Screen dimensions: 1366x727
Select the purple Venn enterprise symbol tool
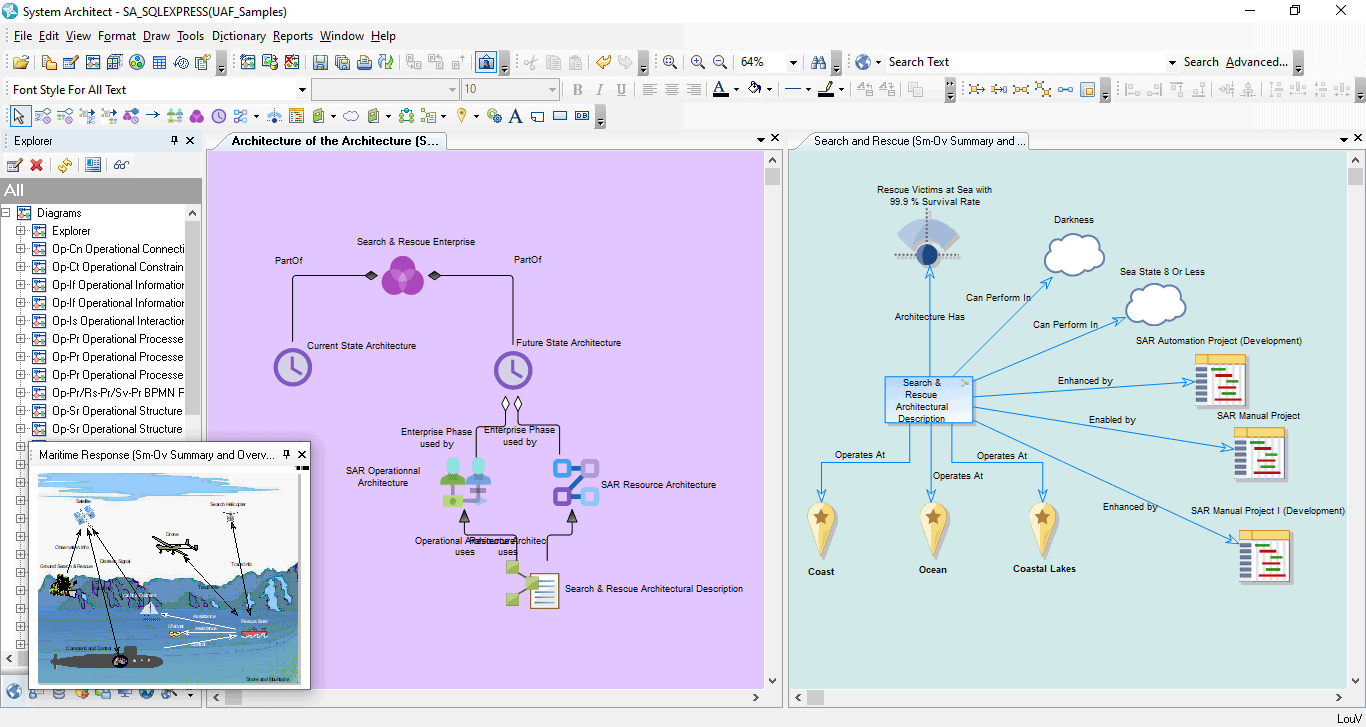197,116
